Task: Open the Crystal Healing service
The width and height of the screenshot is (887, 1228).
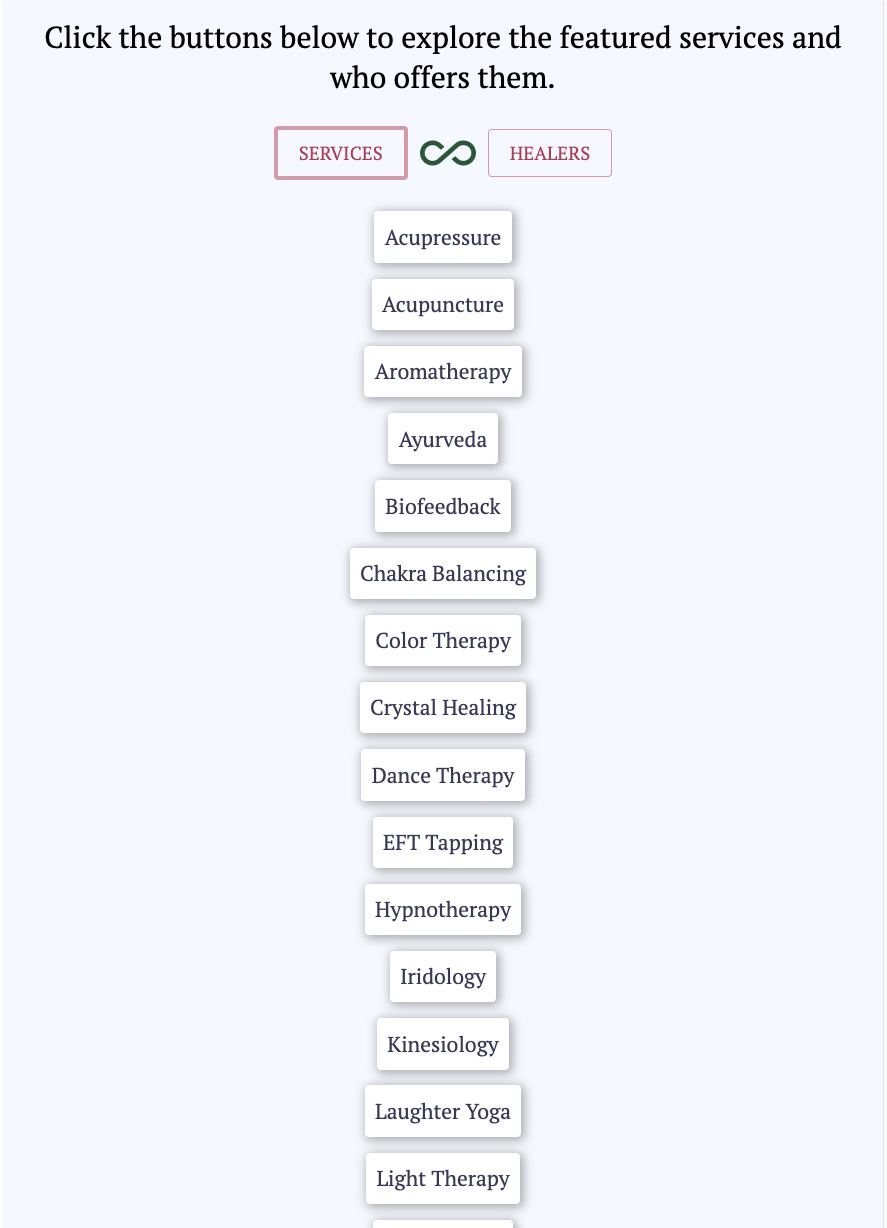Action: (x=442, y=707)
